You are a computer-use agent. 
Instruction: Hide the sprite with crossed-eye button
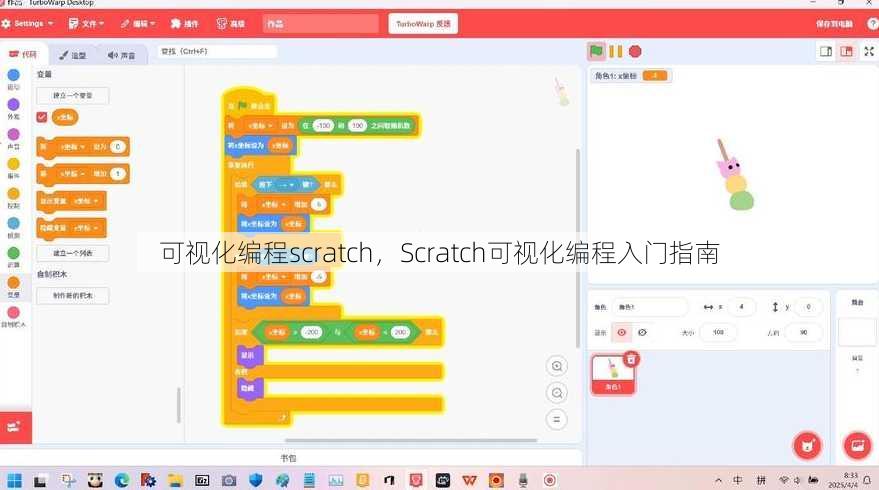[x=642, y=332]
